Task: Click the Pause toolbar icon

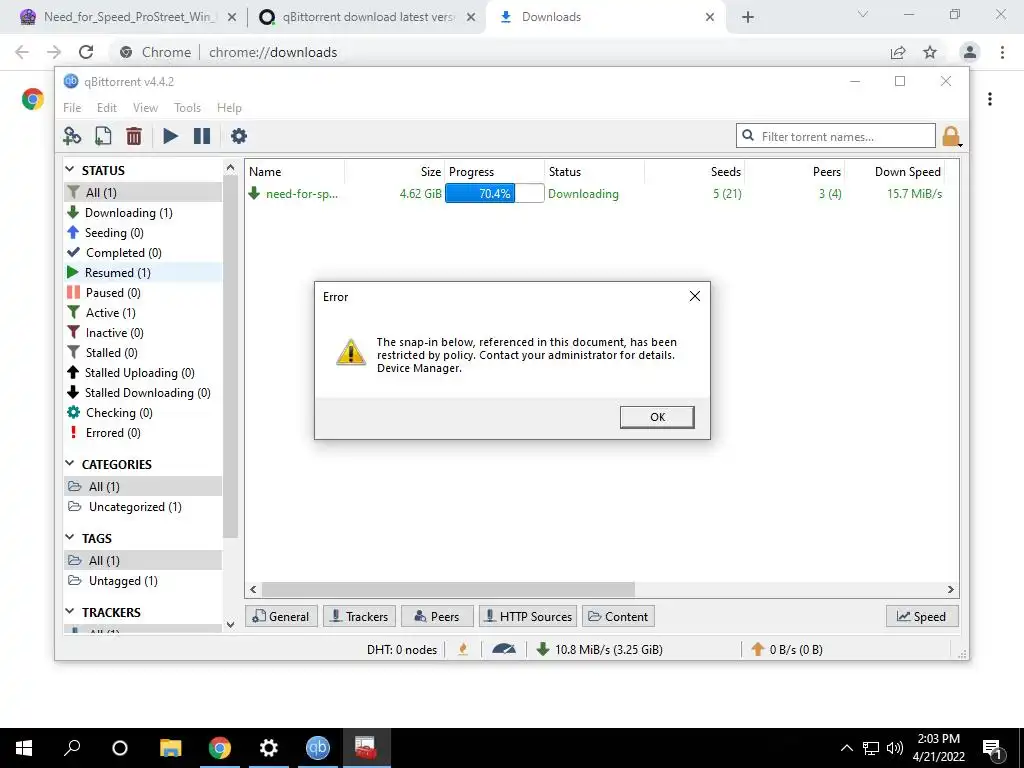Action: (x=202, y=136)
